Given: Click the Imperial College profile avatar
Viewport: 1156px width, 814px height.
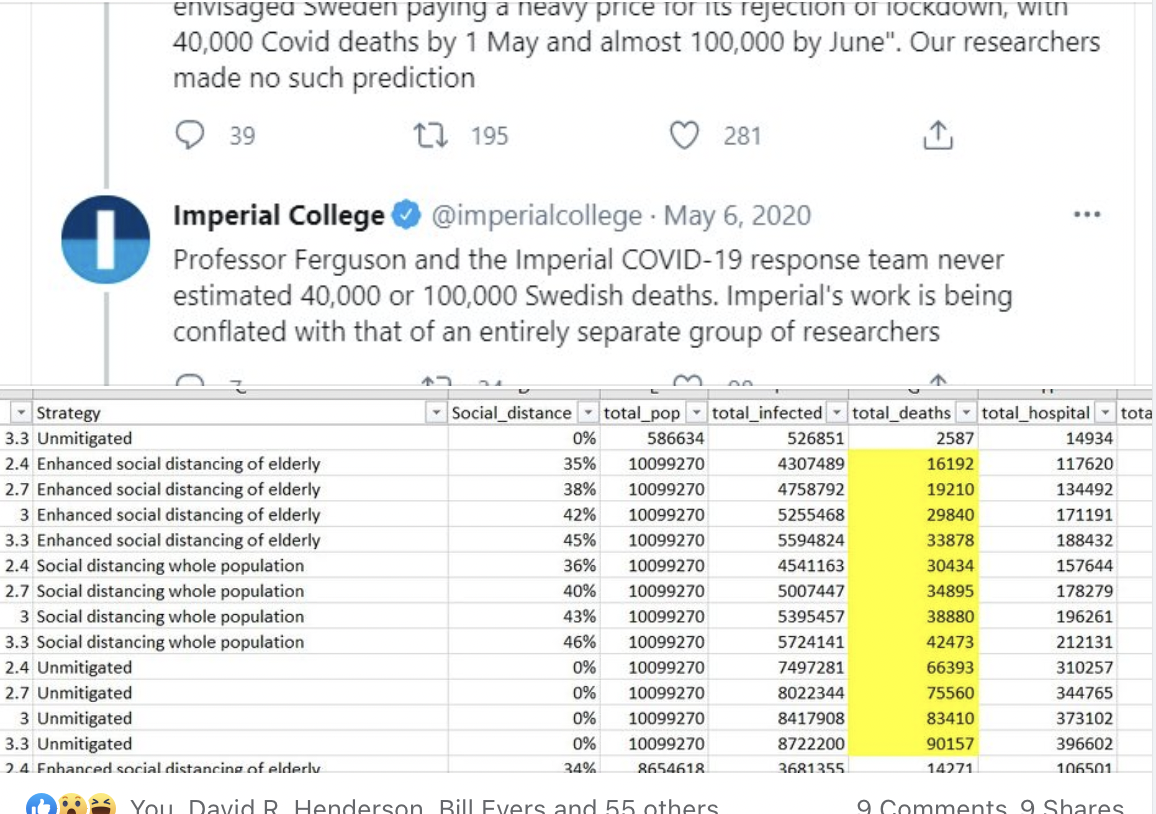Looking at the screenshot, I should pyautogui.click(x=106, y=240).
